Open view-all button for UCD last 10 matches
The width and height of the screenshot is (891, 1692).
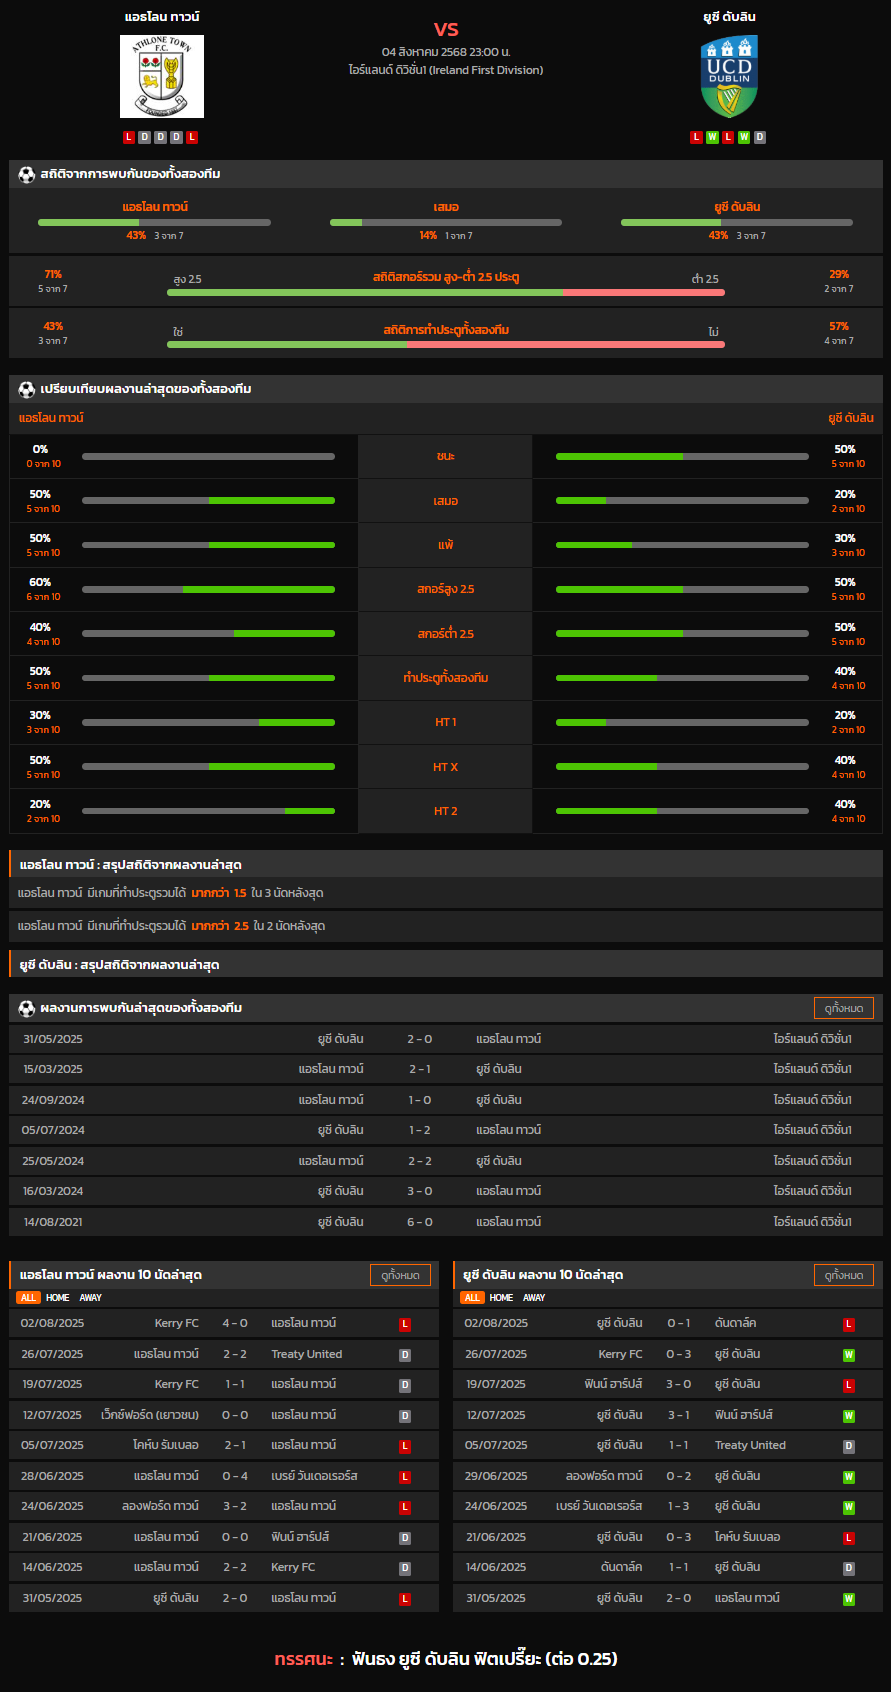point(844,1275)
